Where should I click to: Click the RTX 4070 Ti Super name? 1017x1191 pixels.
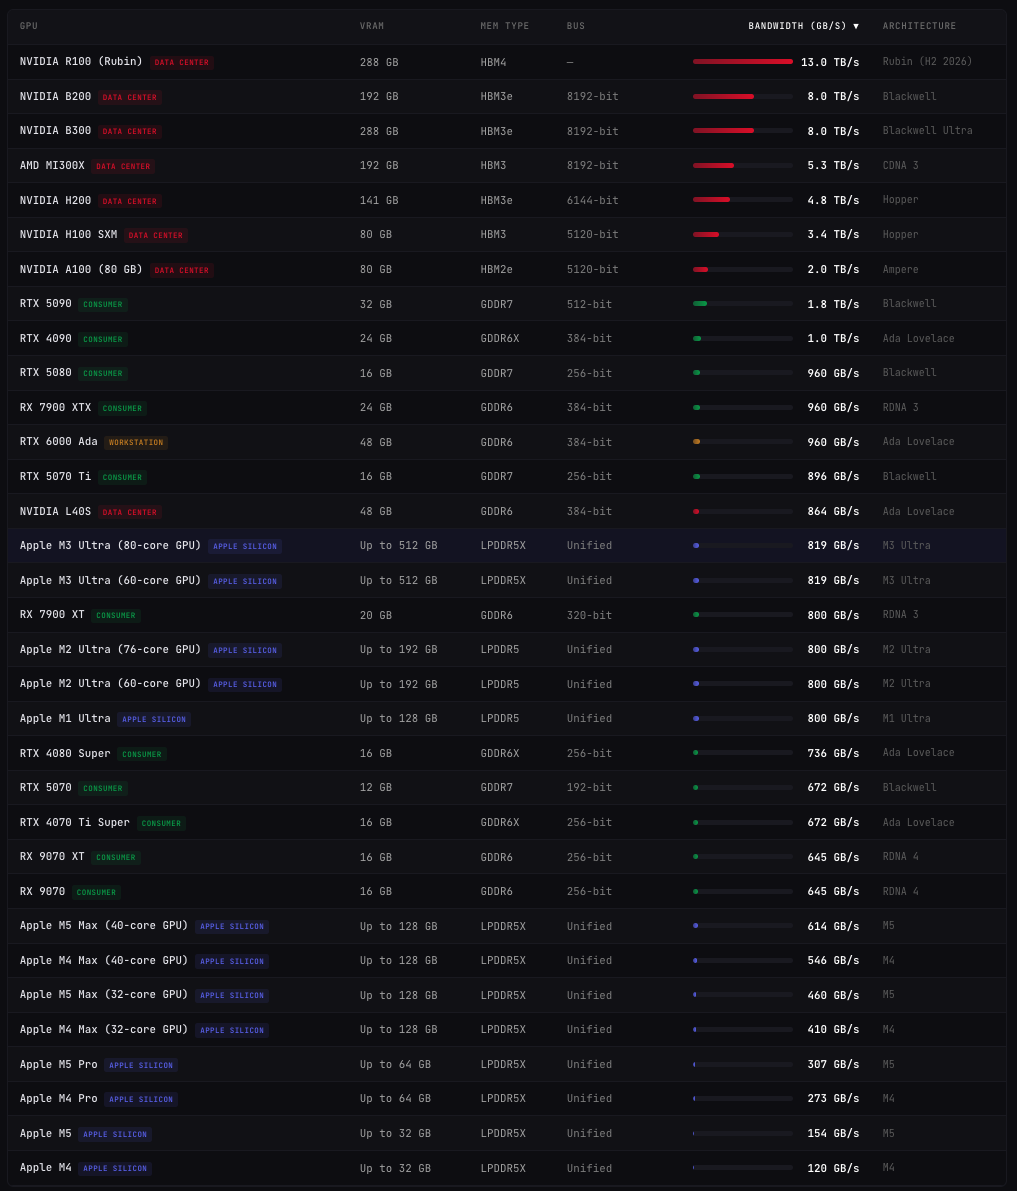pos(74,823)
